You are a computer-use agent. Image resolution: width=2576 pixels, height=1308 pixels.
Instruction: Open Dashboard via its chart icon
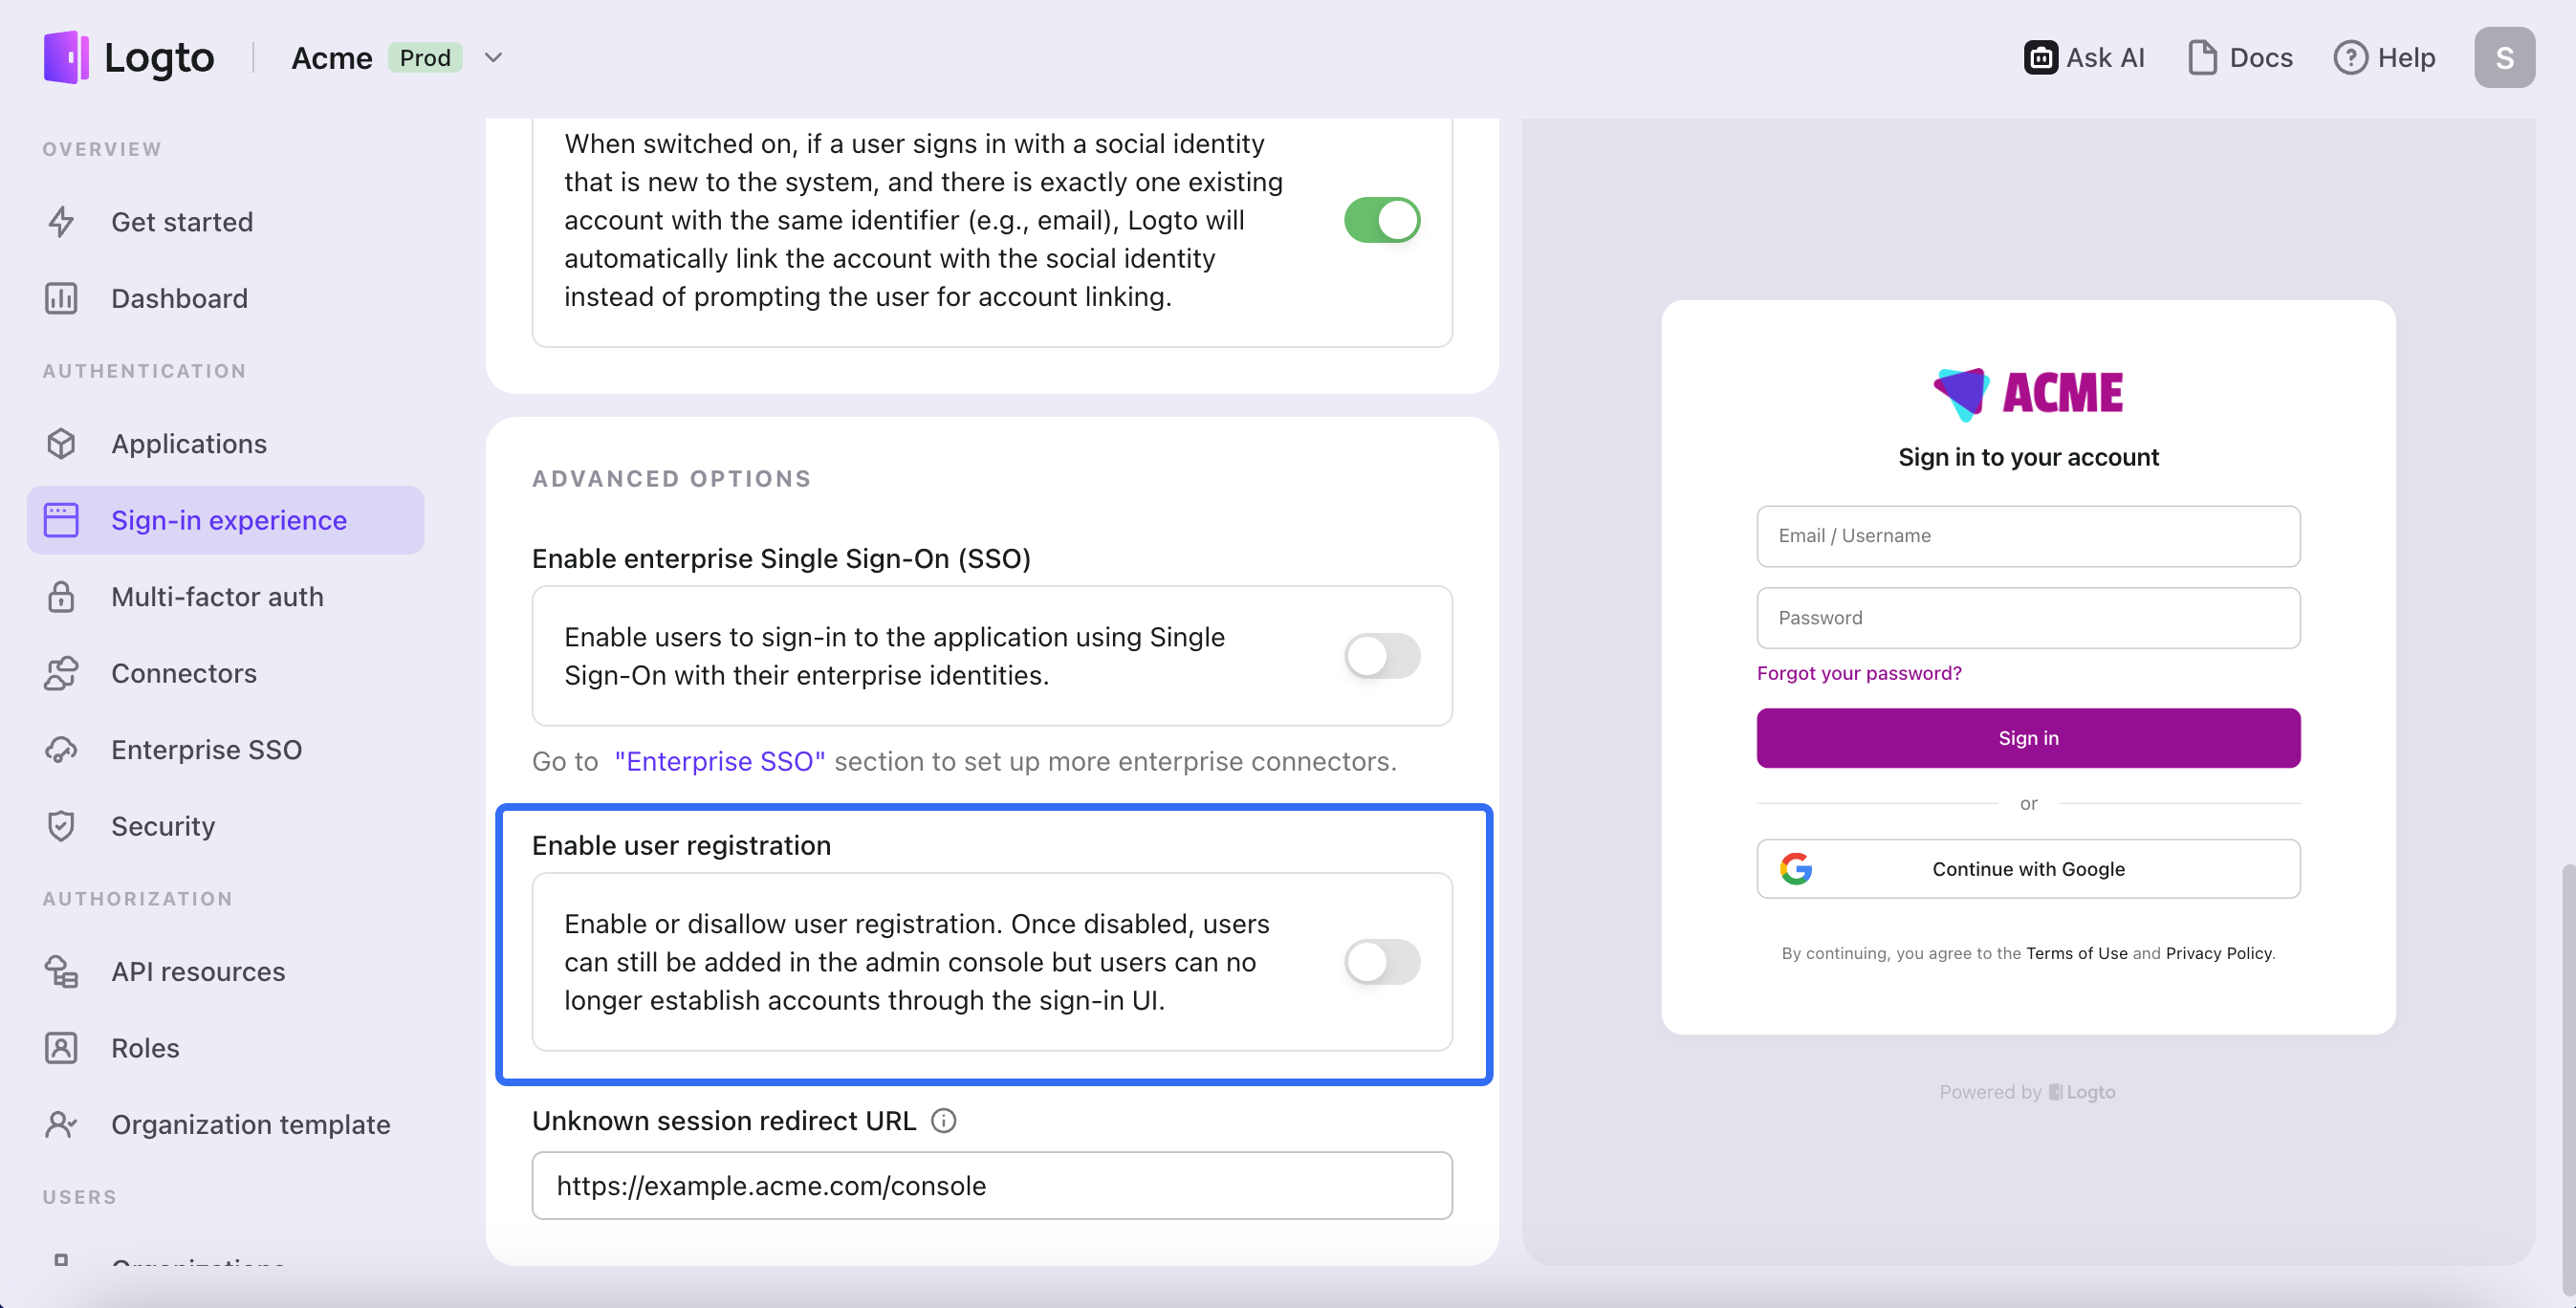tap(61, 298)
